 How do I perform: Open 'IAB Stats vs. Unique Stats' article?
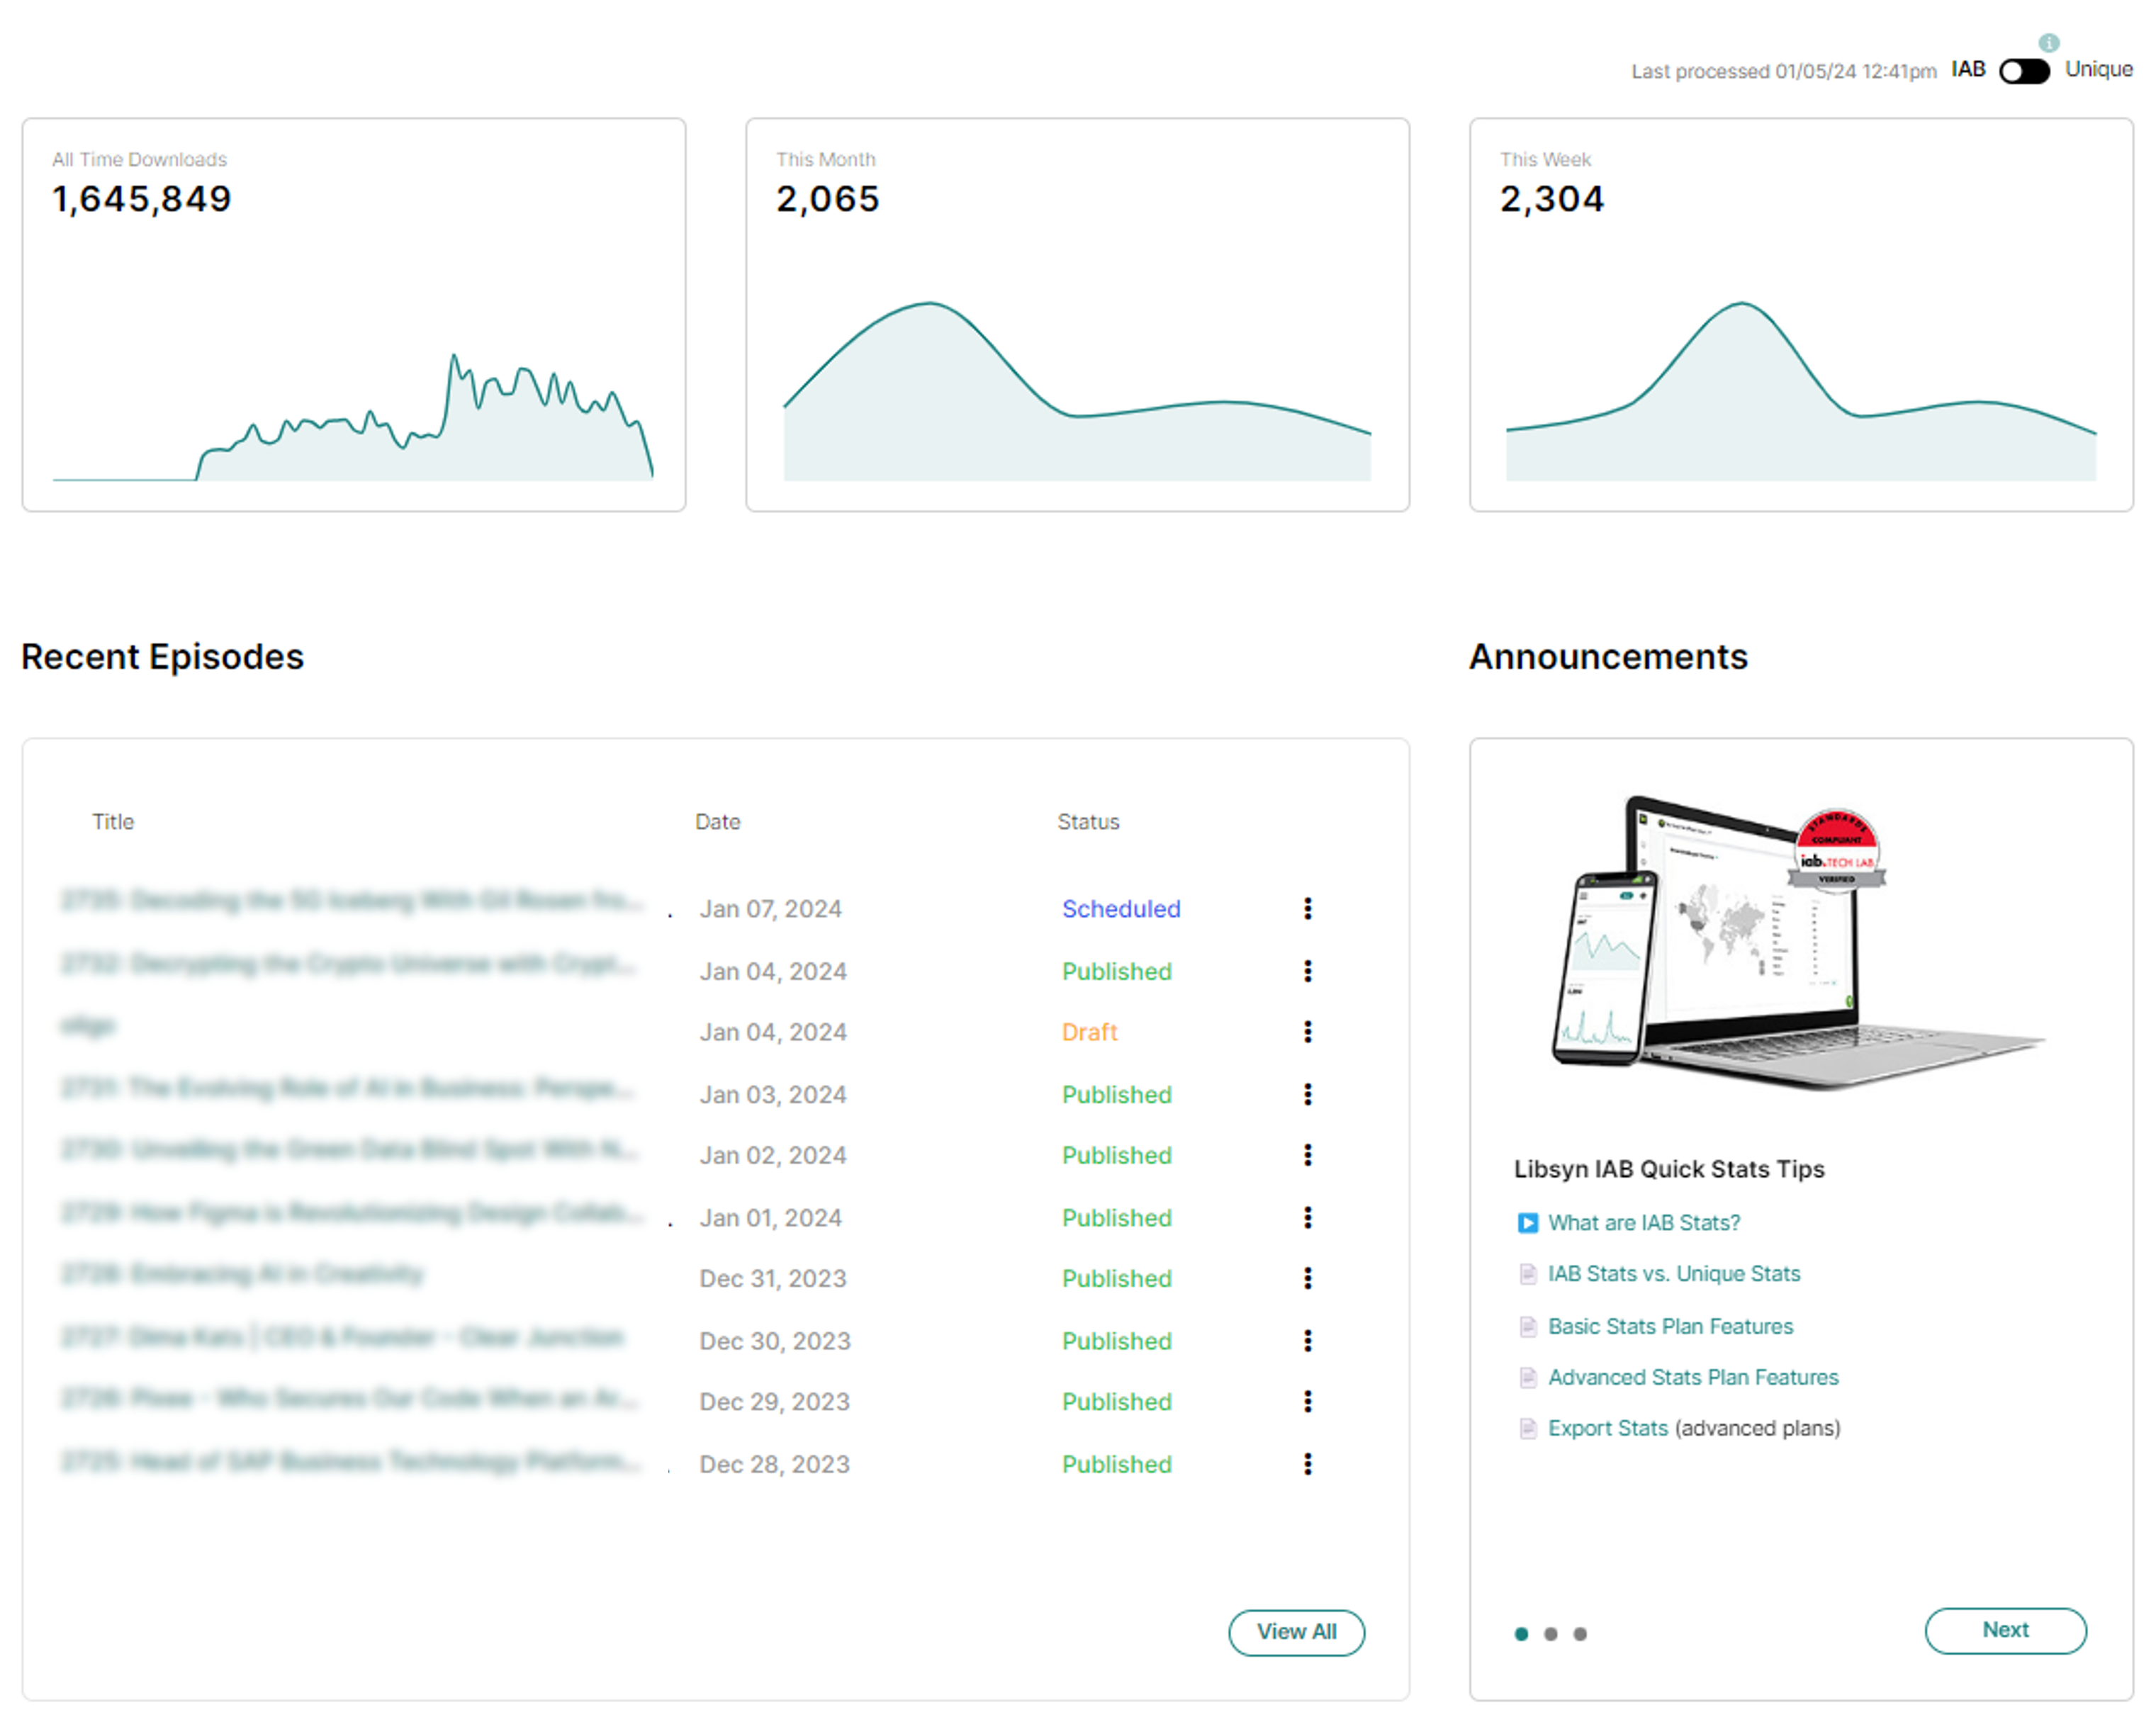click(1673, 1273)
